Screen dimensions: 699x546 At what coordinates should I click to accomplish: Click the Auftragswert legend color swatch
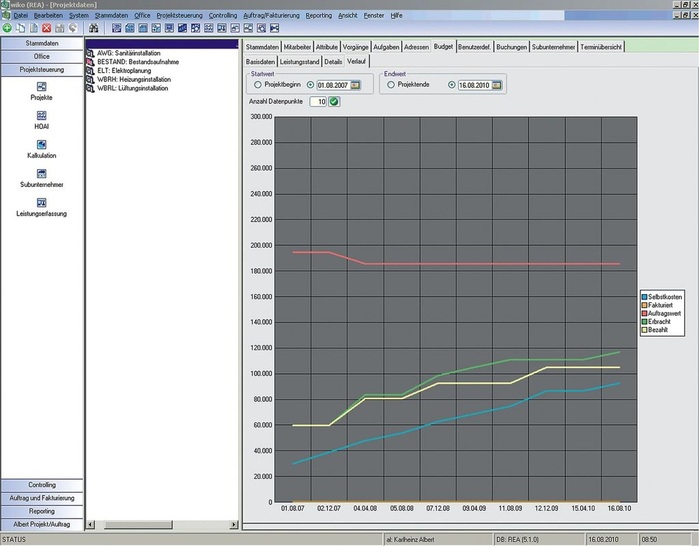coord(644,313)
